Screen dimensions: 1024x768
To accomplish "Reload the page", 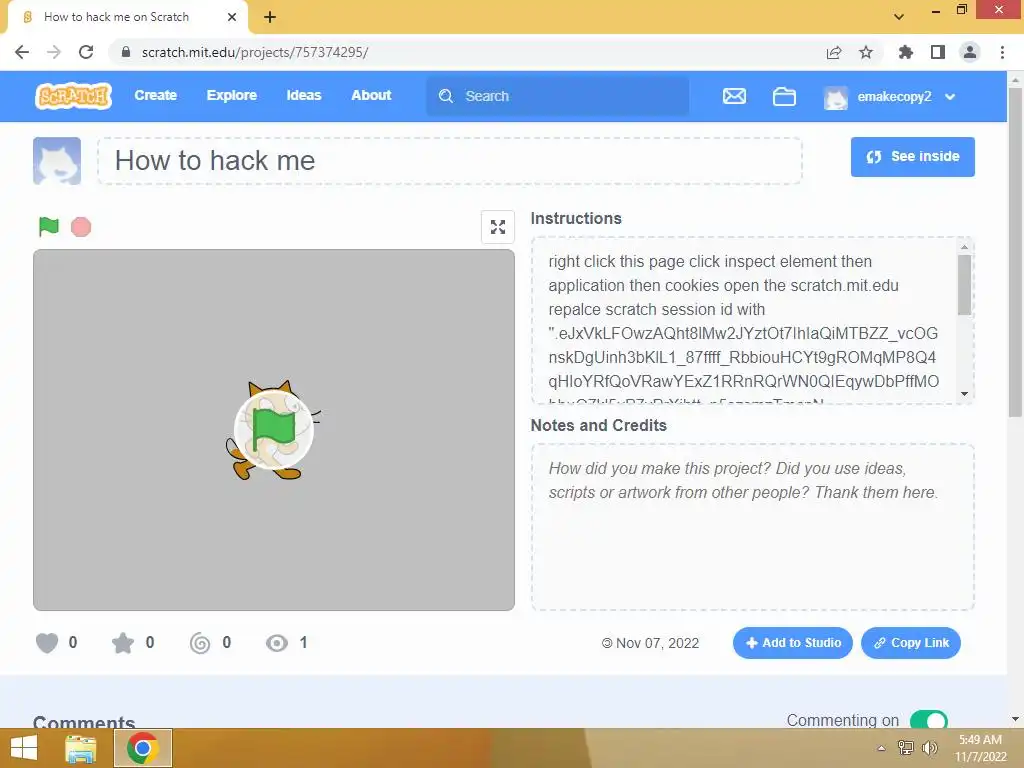I will tap(86, 52).
